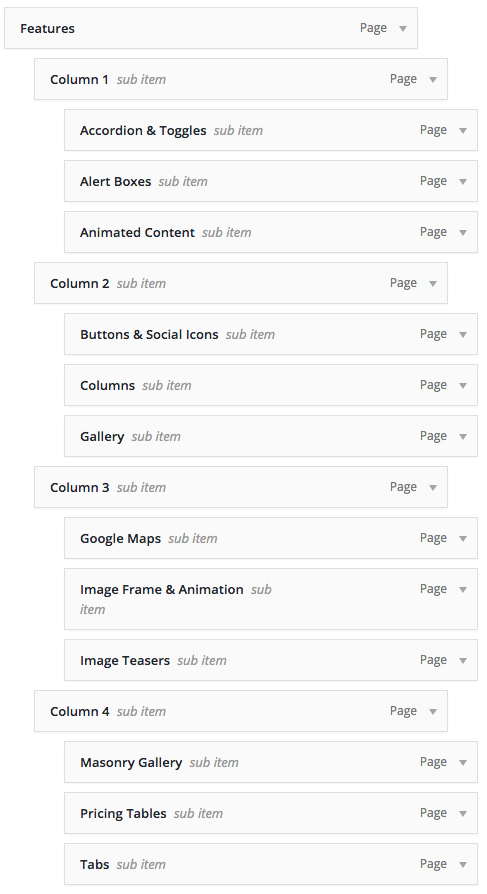Expand Animated Content settings arrow
The image size is (487, 894).
tap(463, 233)
